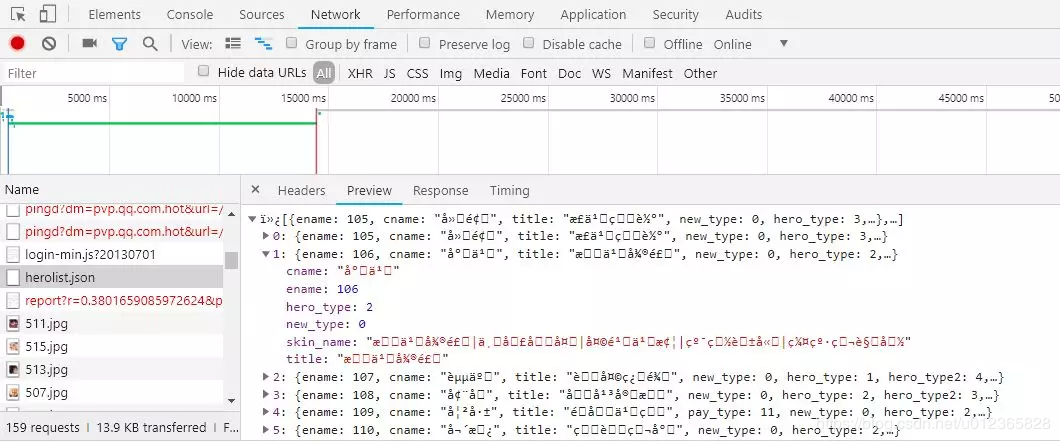Screen dimensions: 1060x442
Task: Show the overview waterfall view icon
Action: (263, 43)
